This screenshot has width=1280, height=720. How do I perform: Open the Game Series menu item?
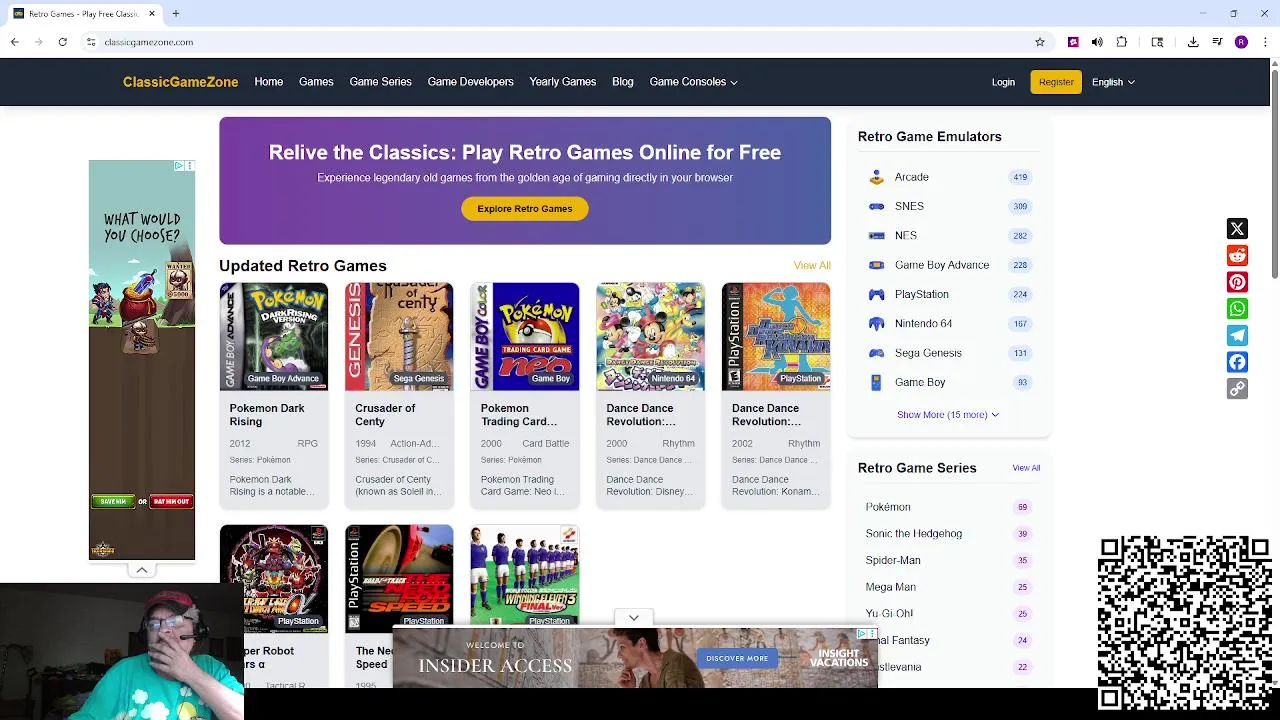(380, 82)
